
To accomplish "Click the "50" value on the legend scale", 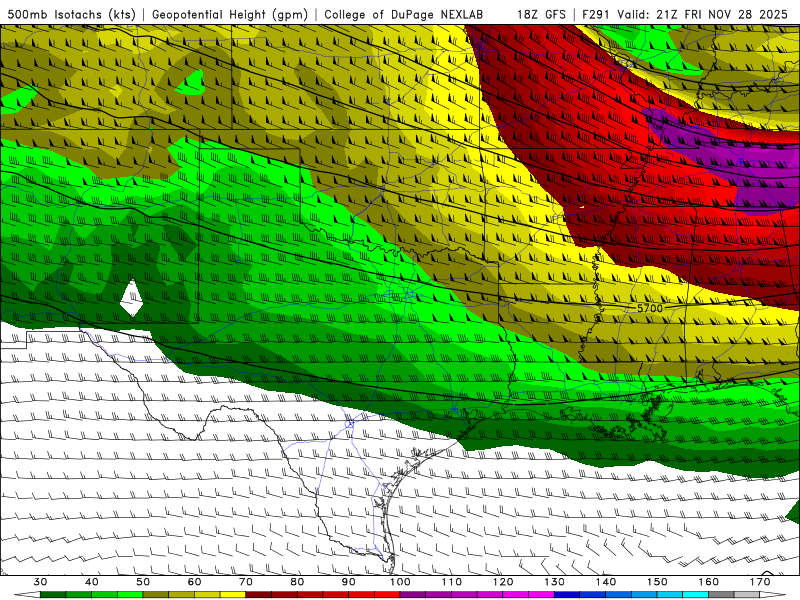I will point(143,582).
